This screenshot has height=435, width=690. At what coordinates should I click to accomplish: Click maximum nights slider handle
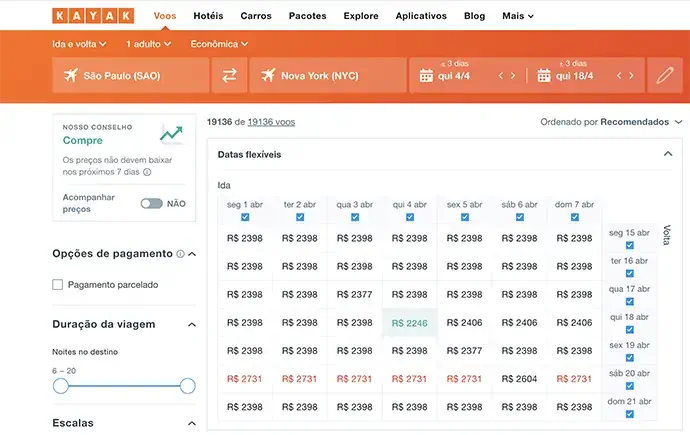point(187,386)
